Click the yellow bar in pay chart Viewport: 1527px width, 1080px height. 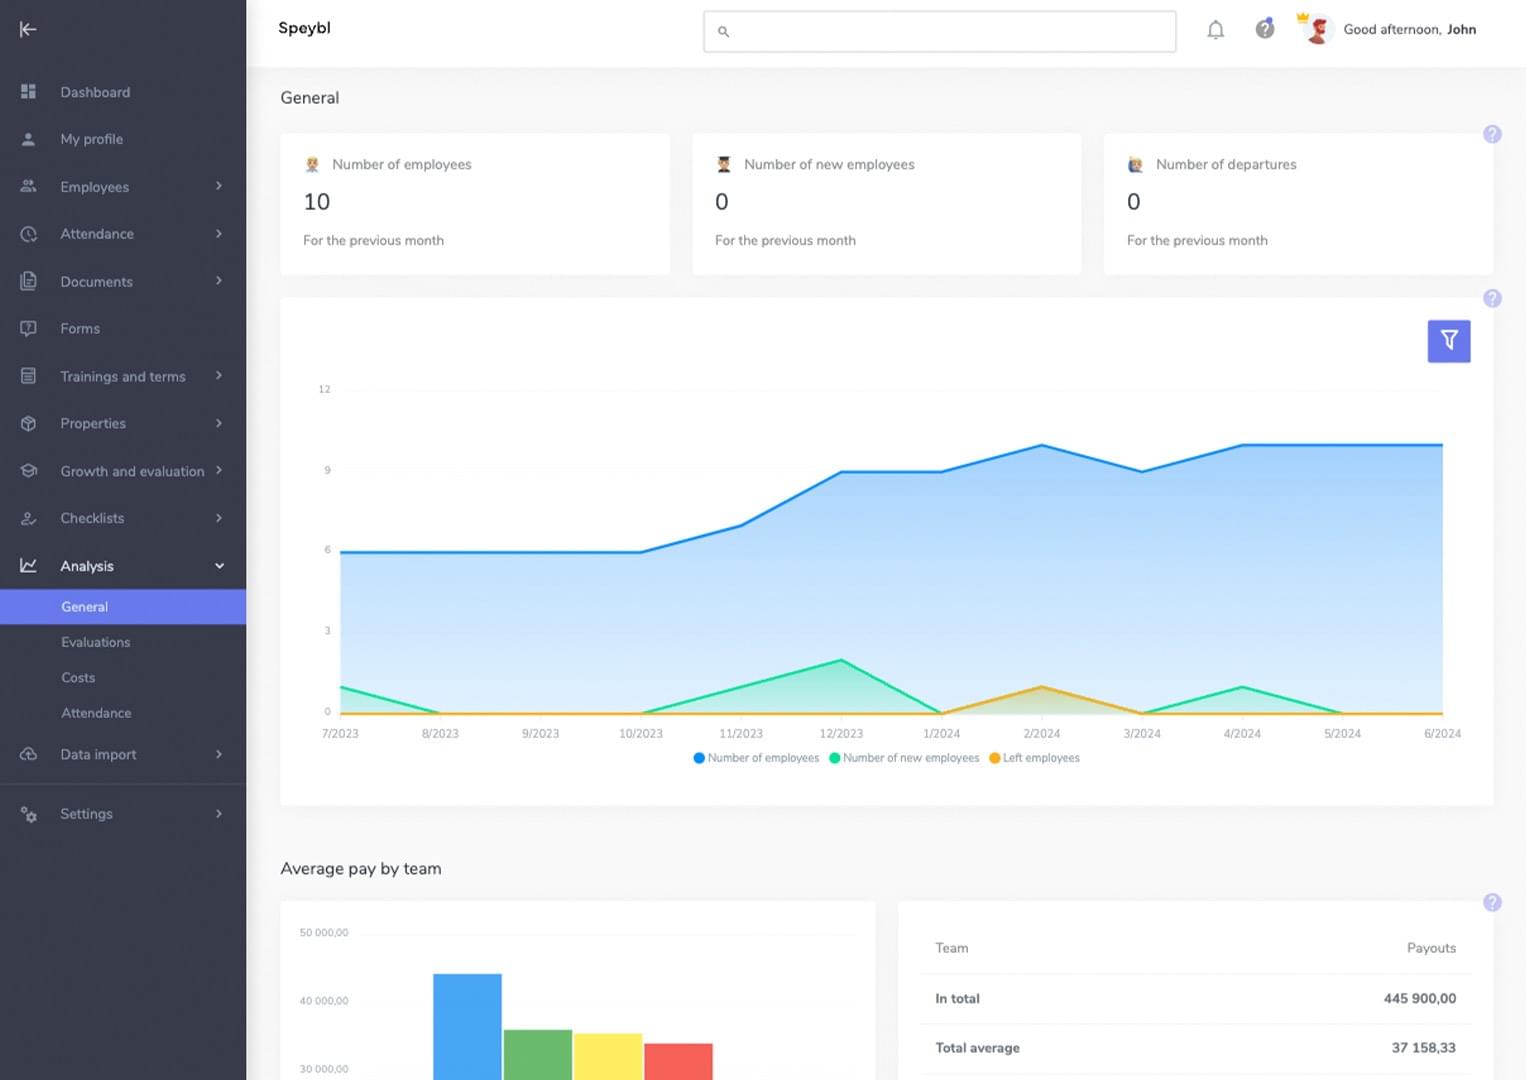(x=608, y=1056)
